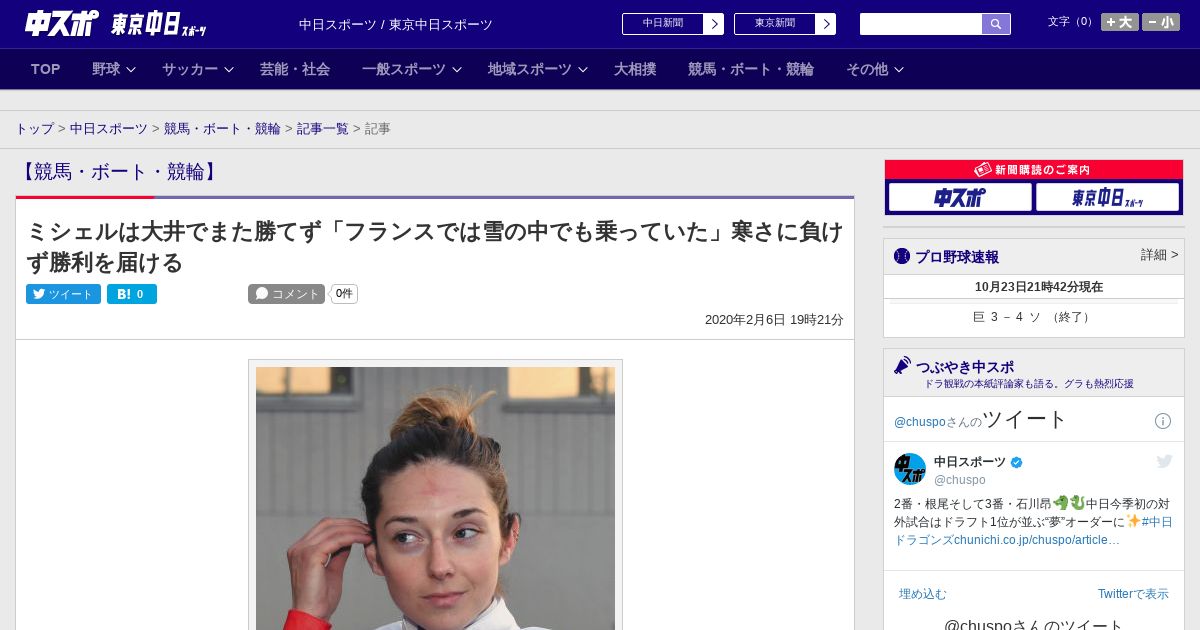Click the Twitter bird icon in tweet
The width and height of the screenshot is (1200, 630).
[1164, 461]
